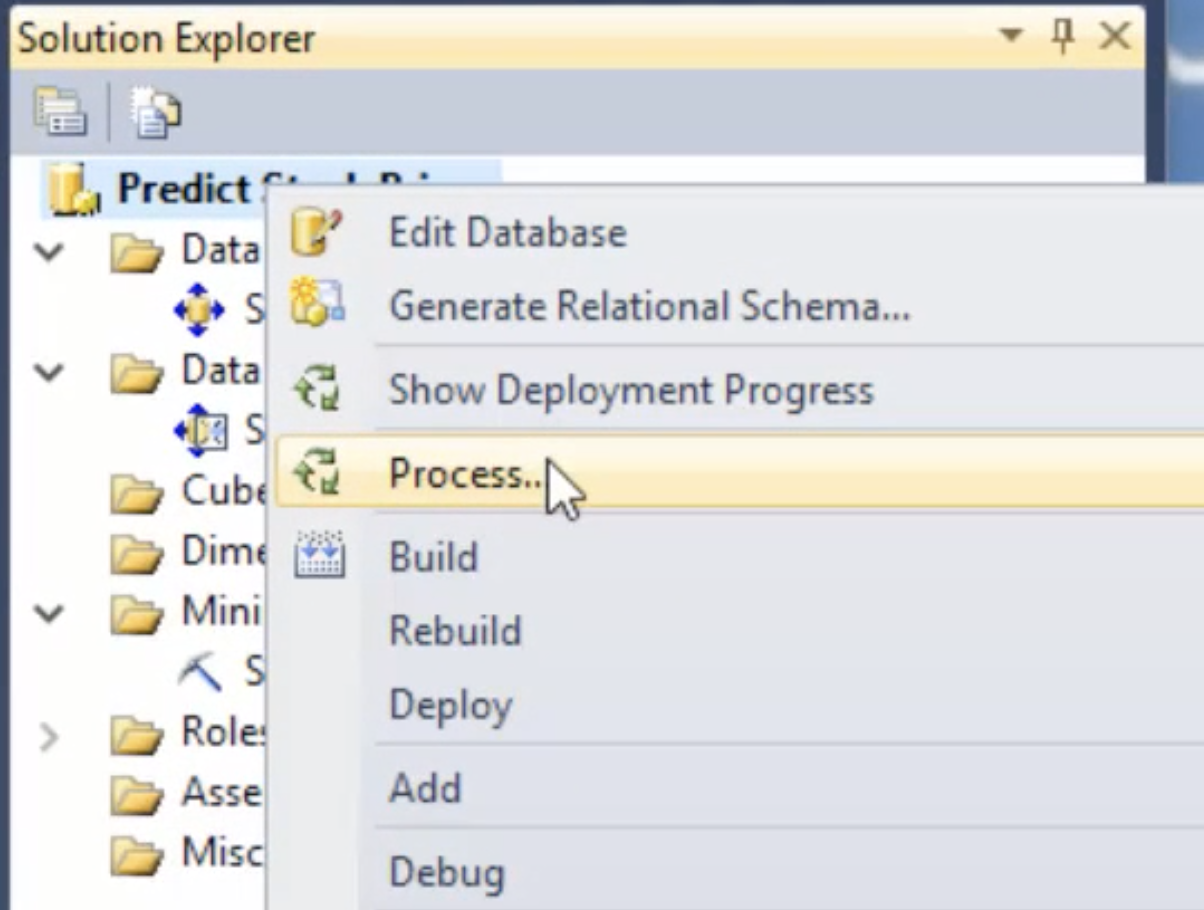Select the Mini folder icon
The width and height of the screenshot is (1204, 910).
coord(136,615)
